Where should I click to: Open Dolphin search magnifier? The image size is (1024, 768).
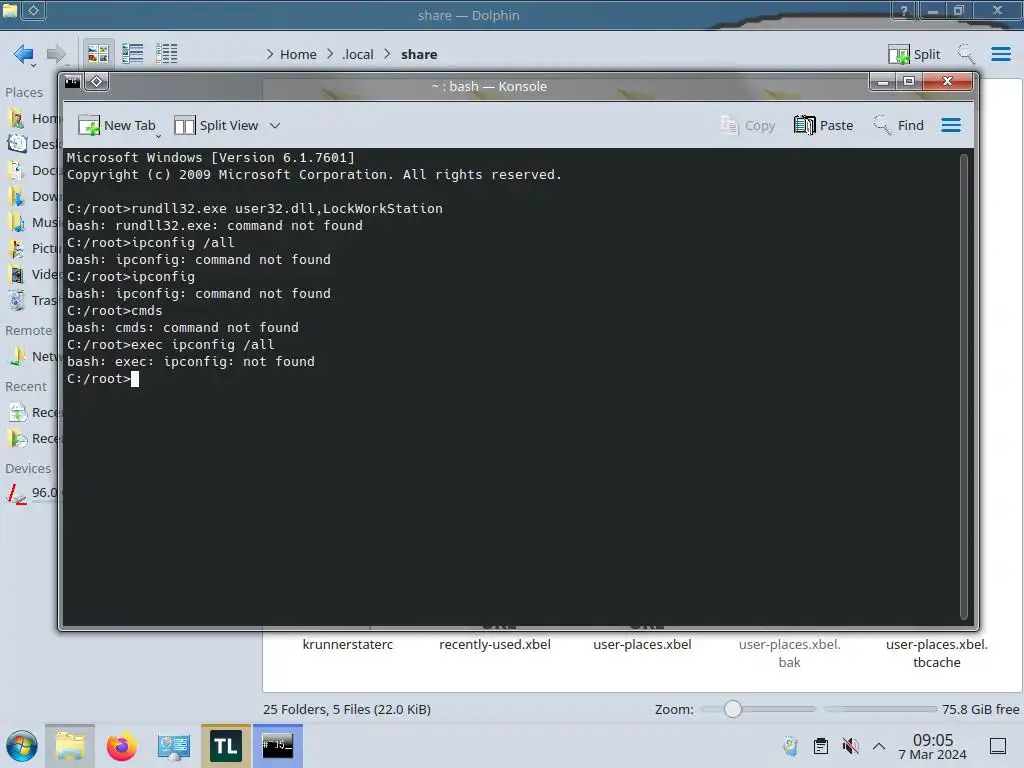click(966, 54)
